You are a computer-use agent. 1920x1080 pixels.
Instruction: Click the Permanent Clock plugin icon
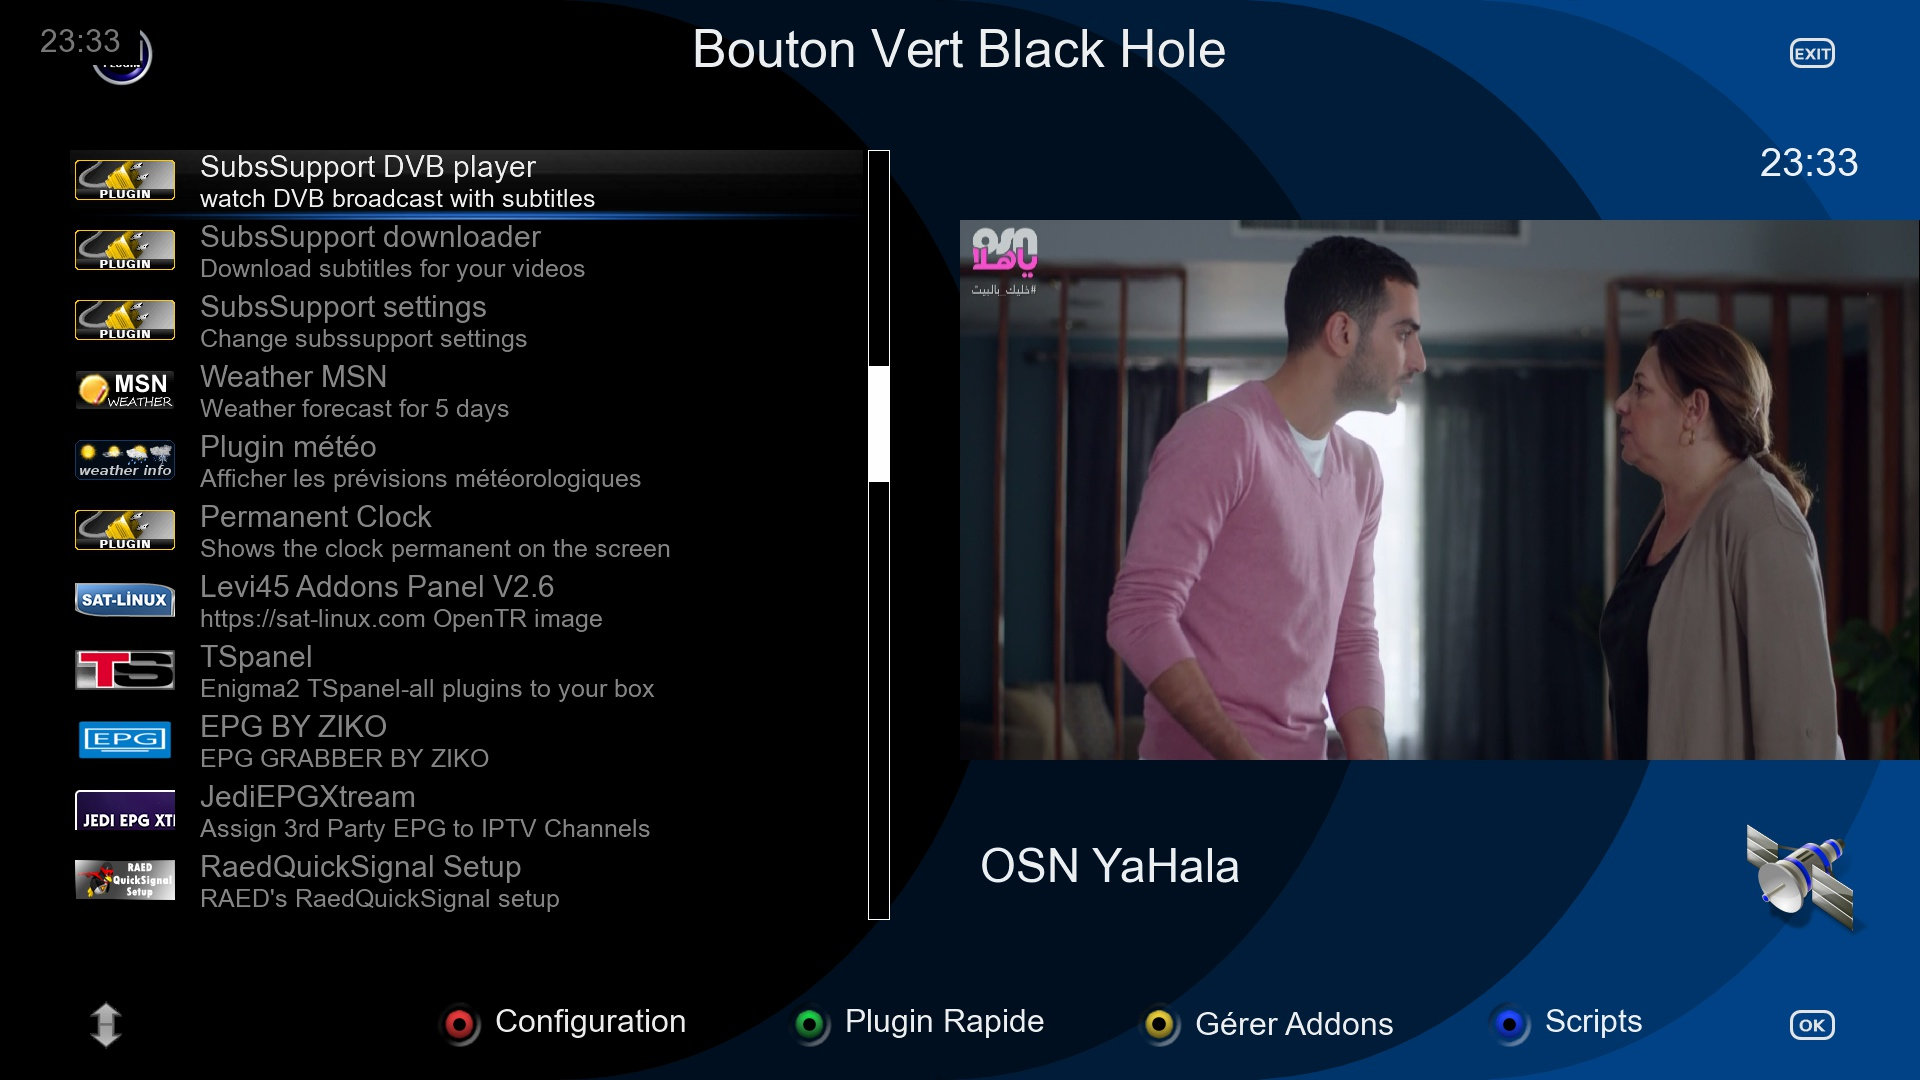(125, 530)
